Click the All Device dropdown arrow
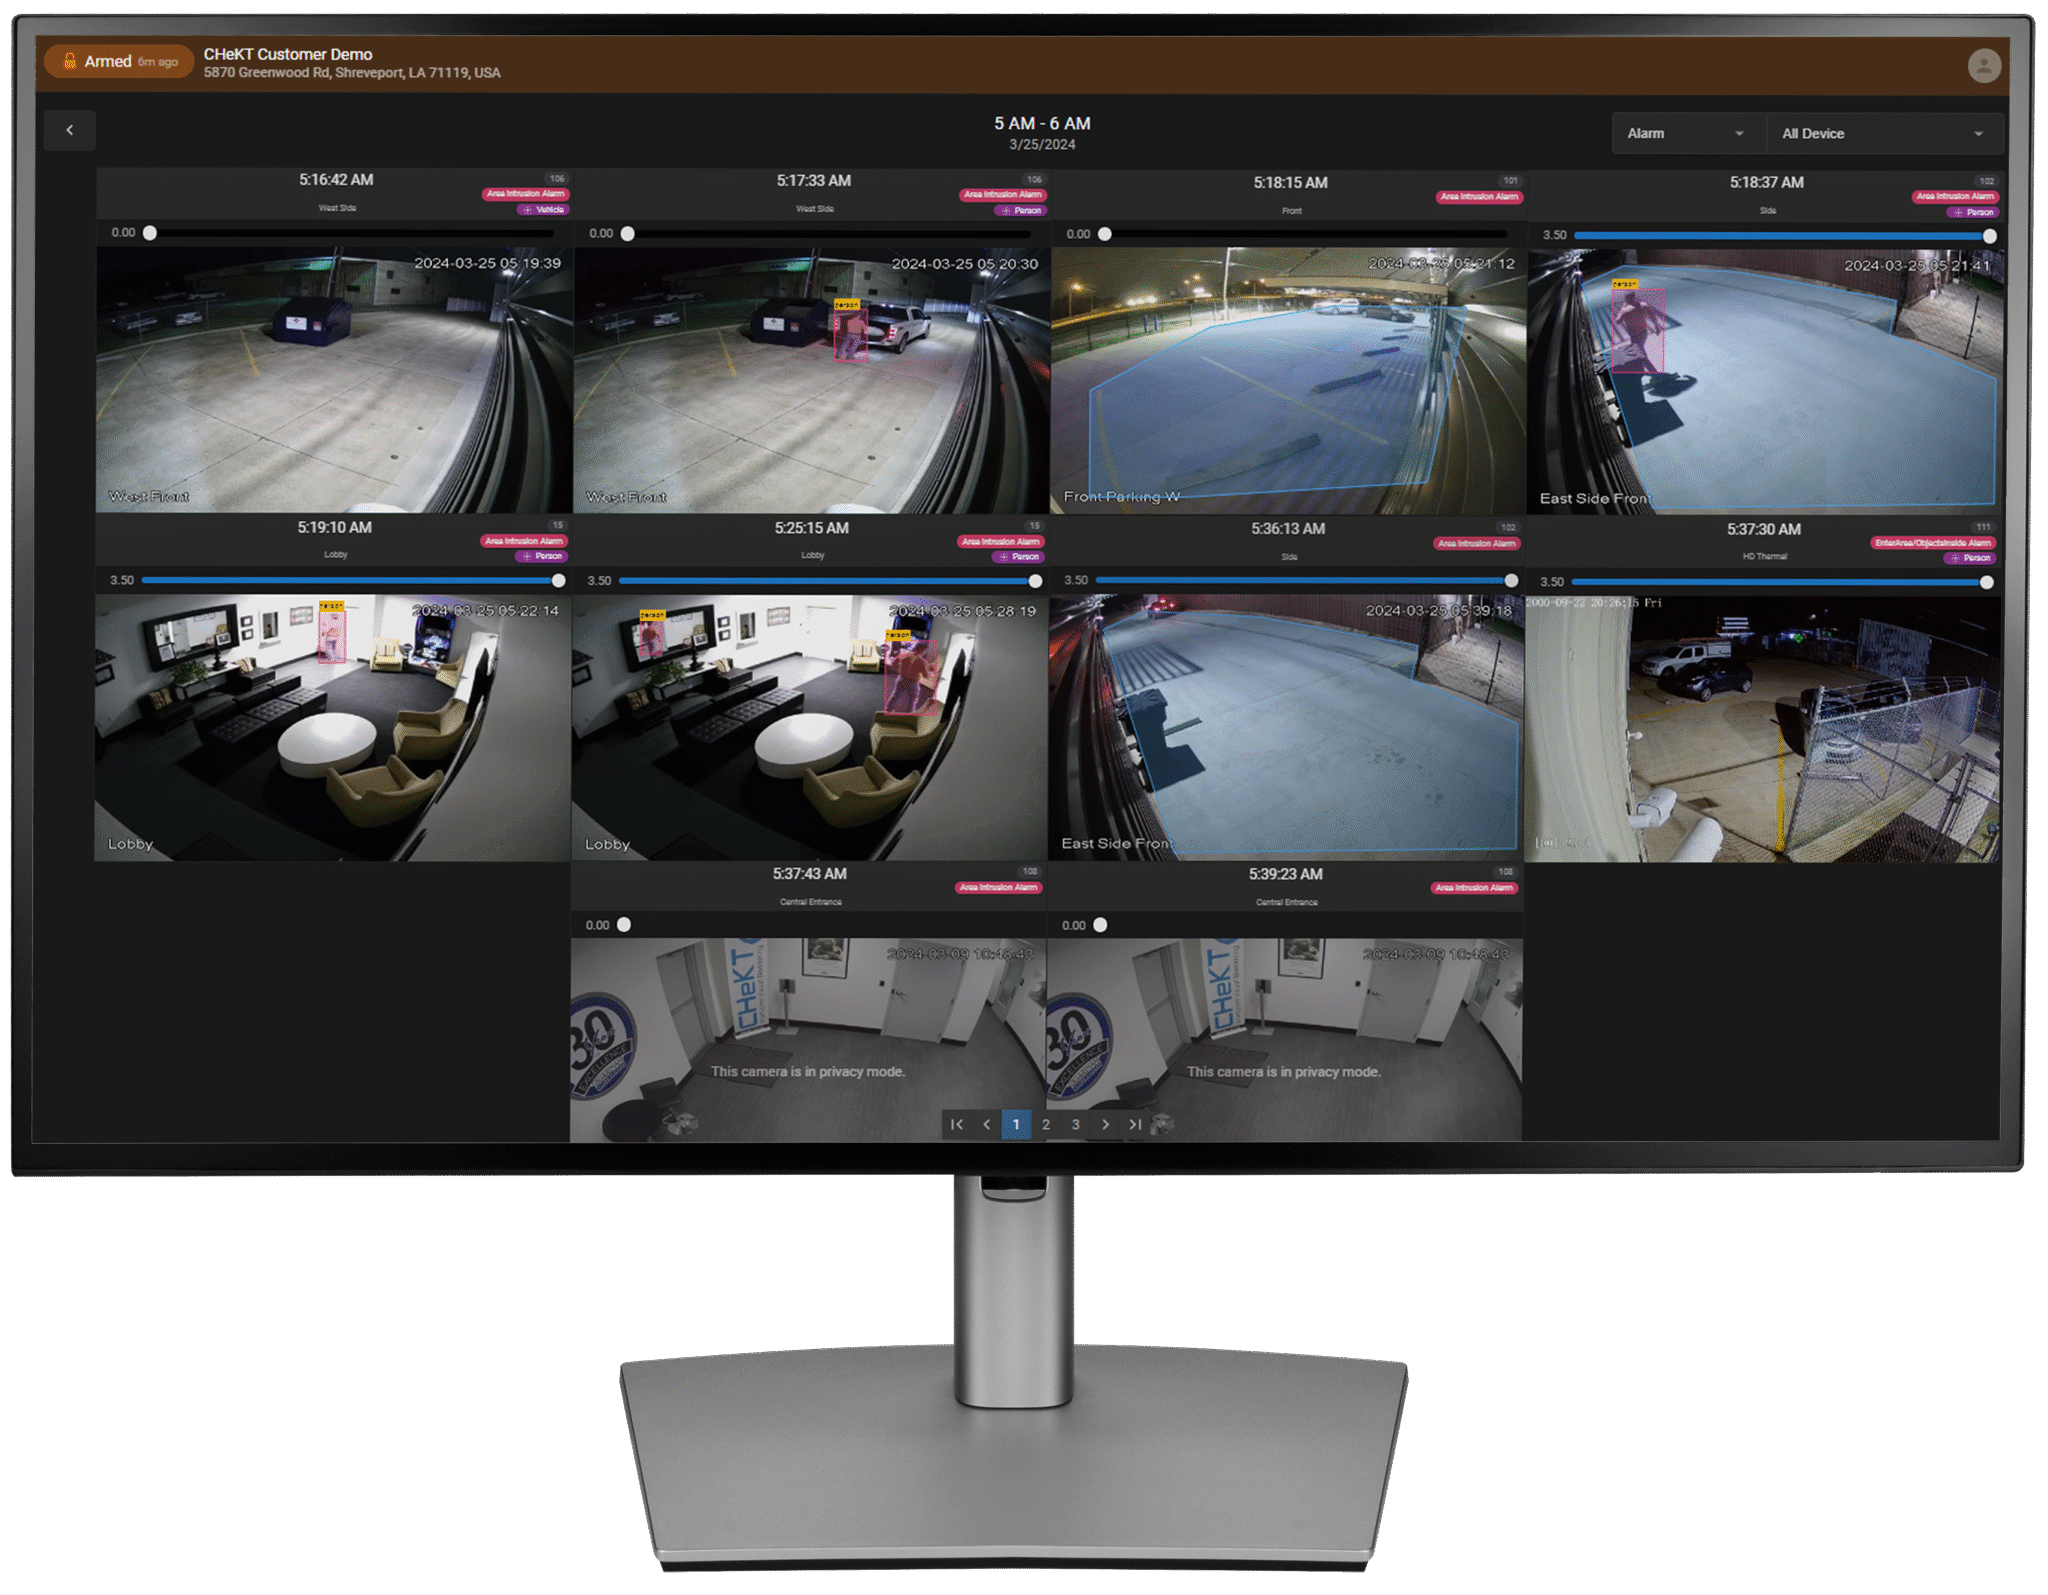This screenshot has width=2048, height=1595. tap(1978, 134)
